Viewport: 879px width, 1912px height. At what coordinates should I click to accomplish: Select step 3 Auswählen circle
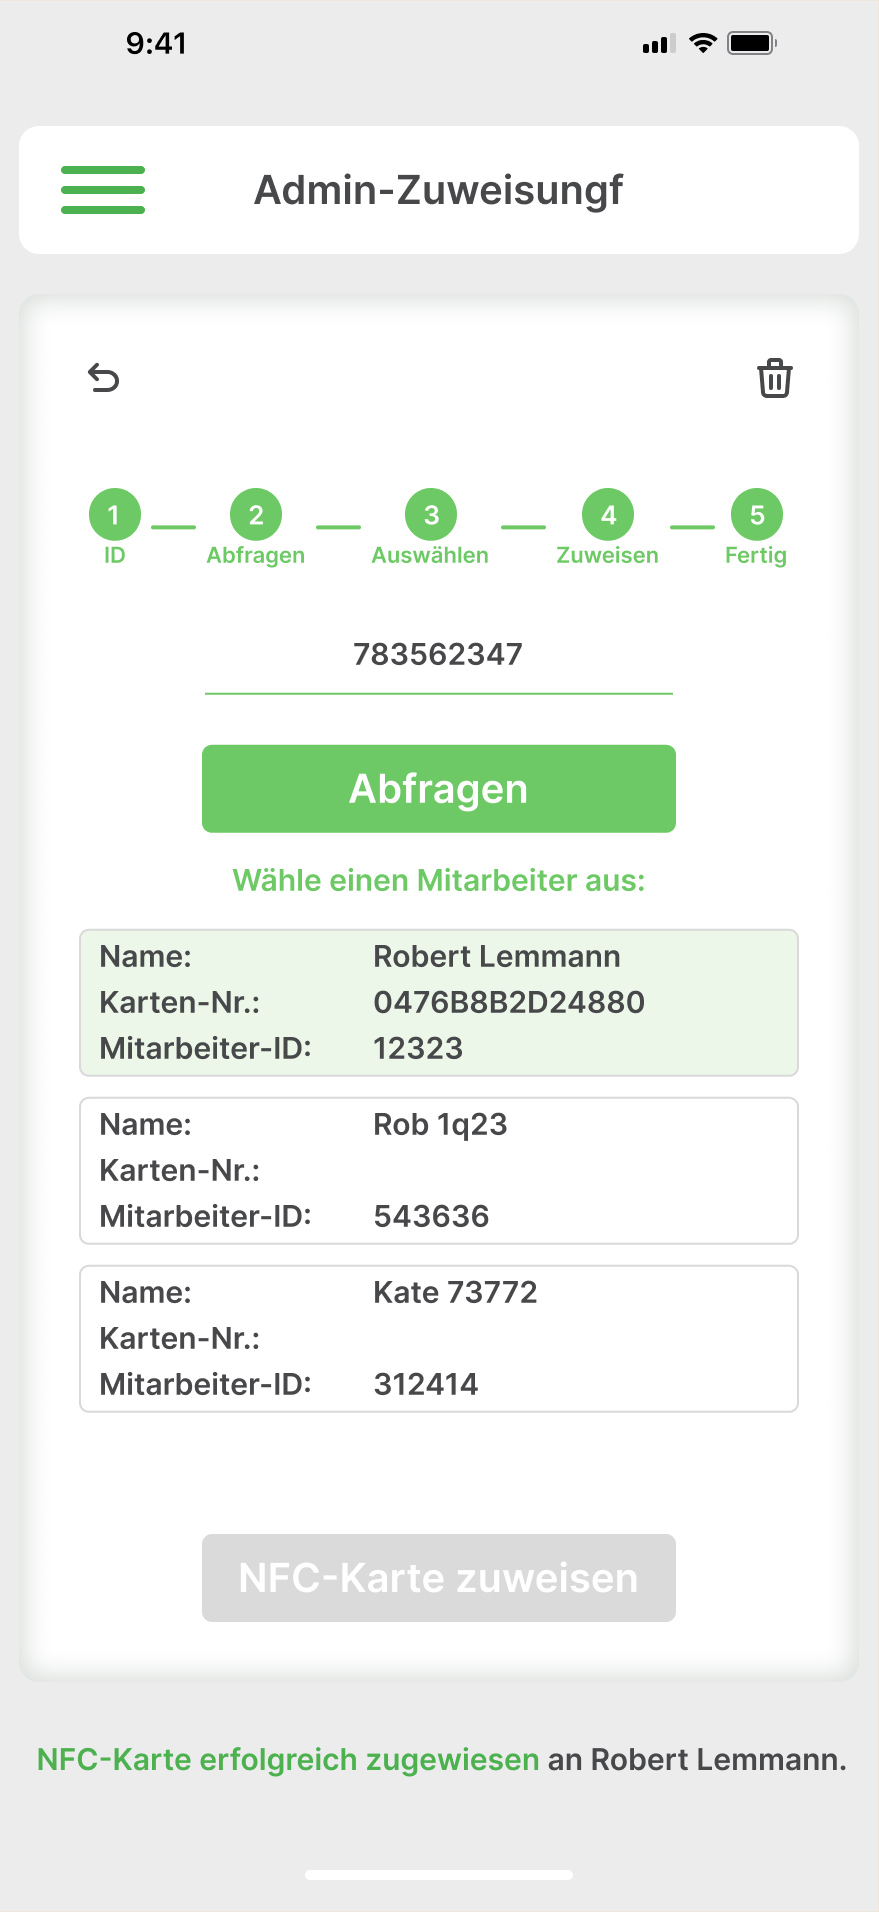tap(430, 515)
